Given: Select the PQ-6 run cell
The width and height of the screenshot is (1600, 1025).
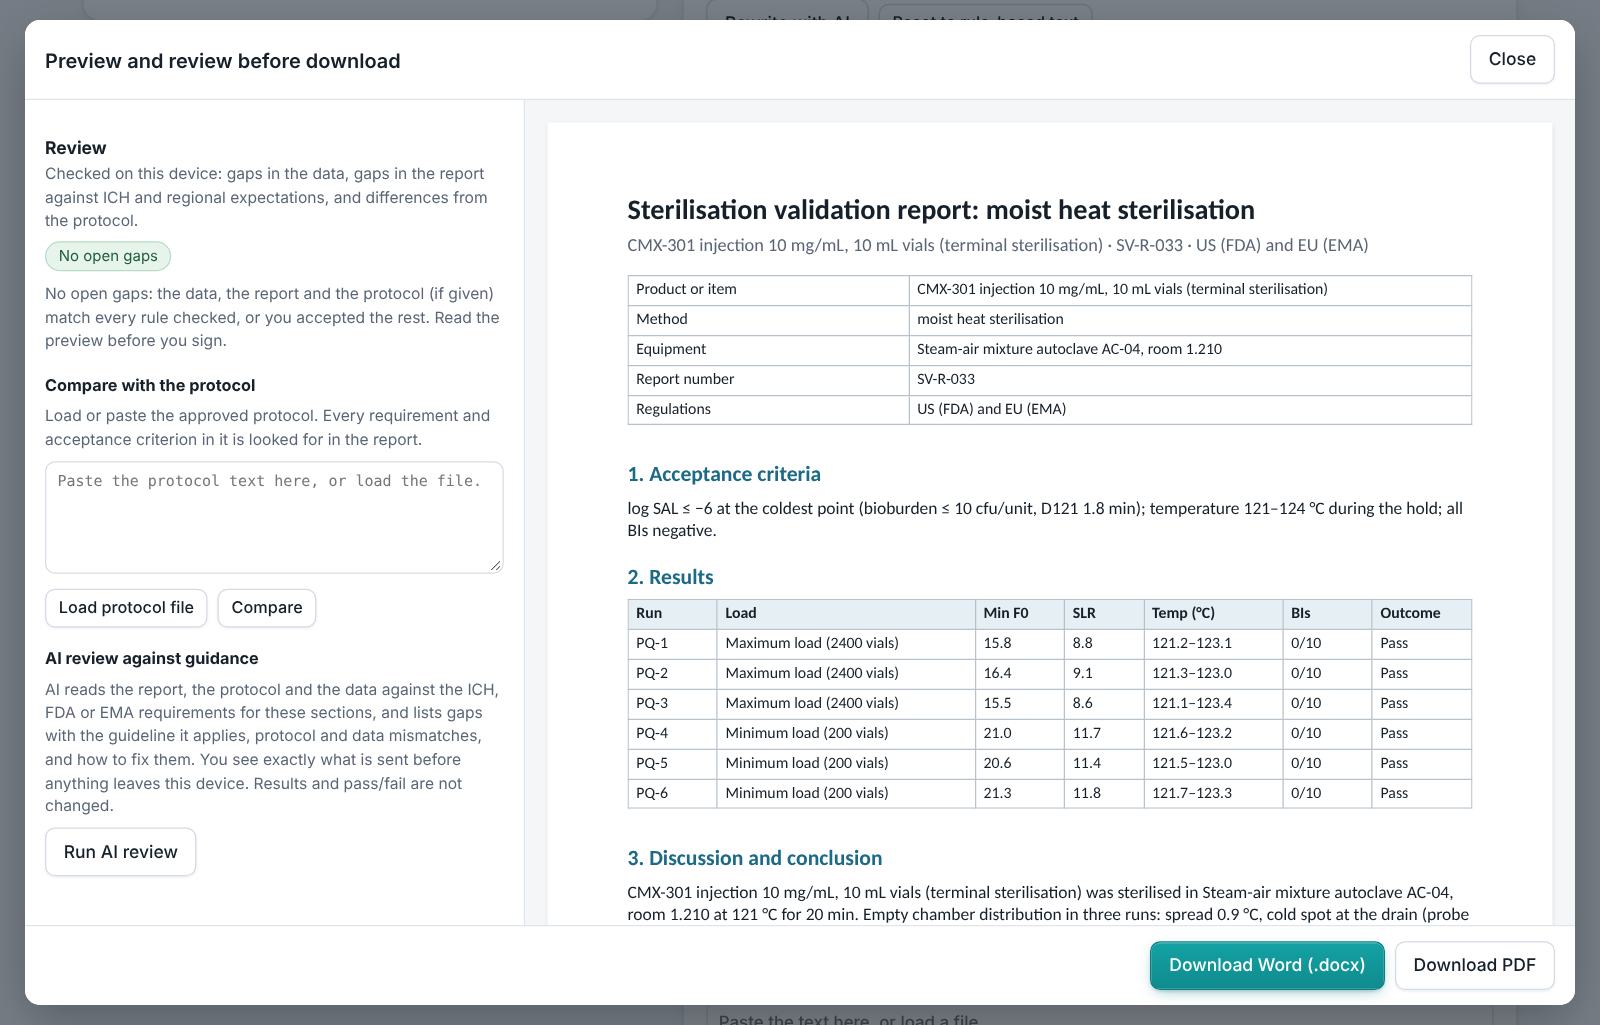Looking at the screenshot, I should pos(672,793).
